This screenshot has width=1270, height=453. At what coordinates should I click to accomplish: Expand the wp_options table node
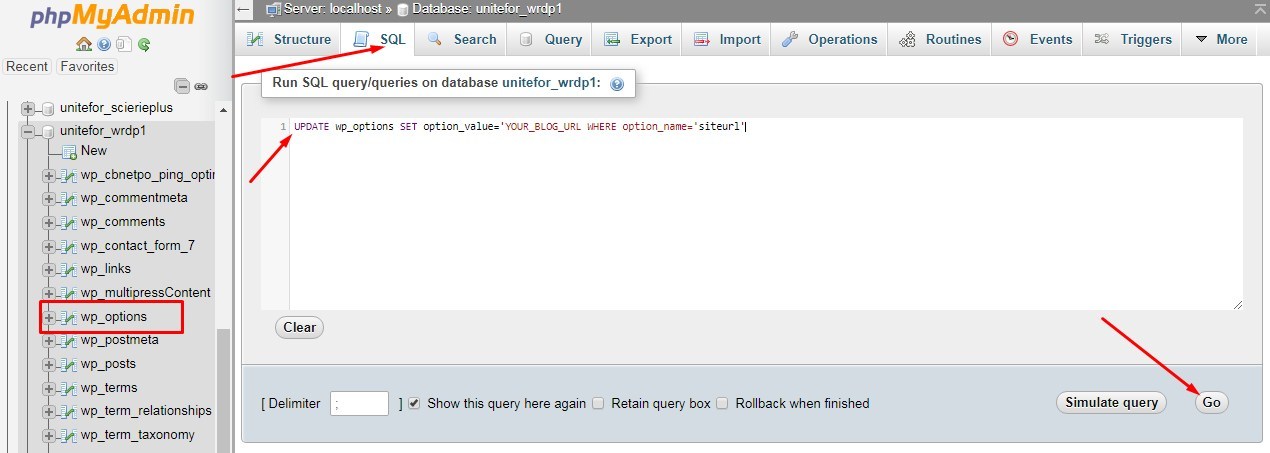(x=48, y=317)
